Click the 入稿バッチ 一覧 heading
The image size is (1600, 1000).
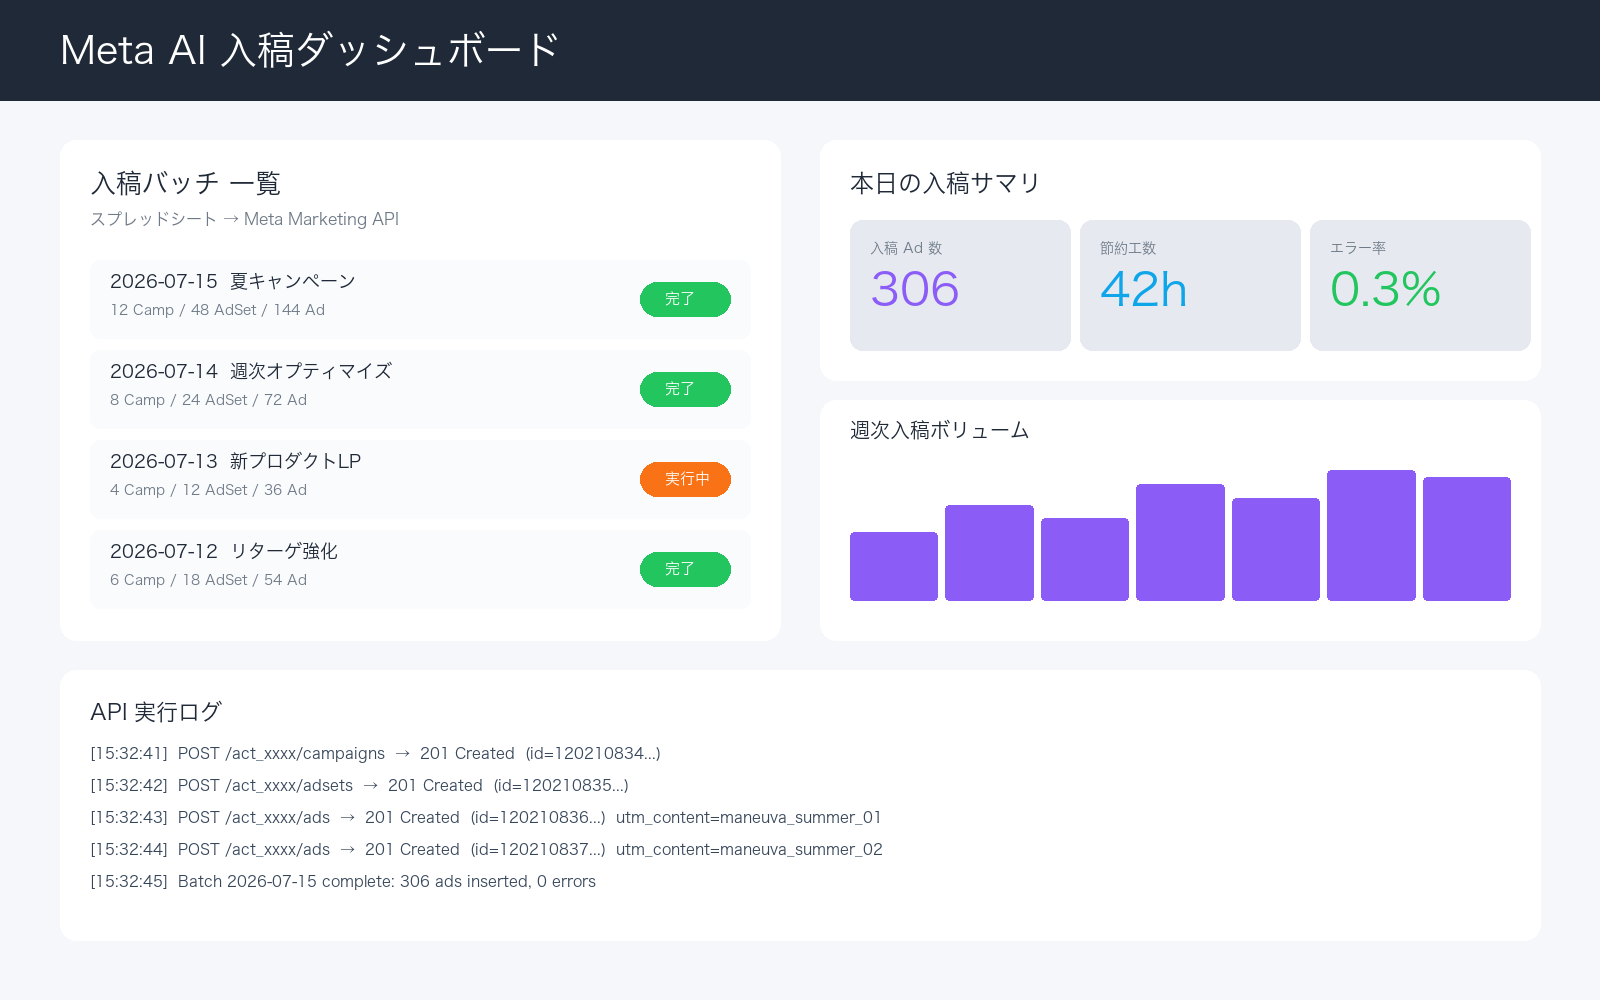185,183
